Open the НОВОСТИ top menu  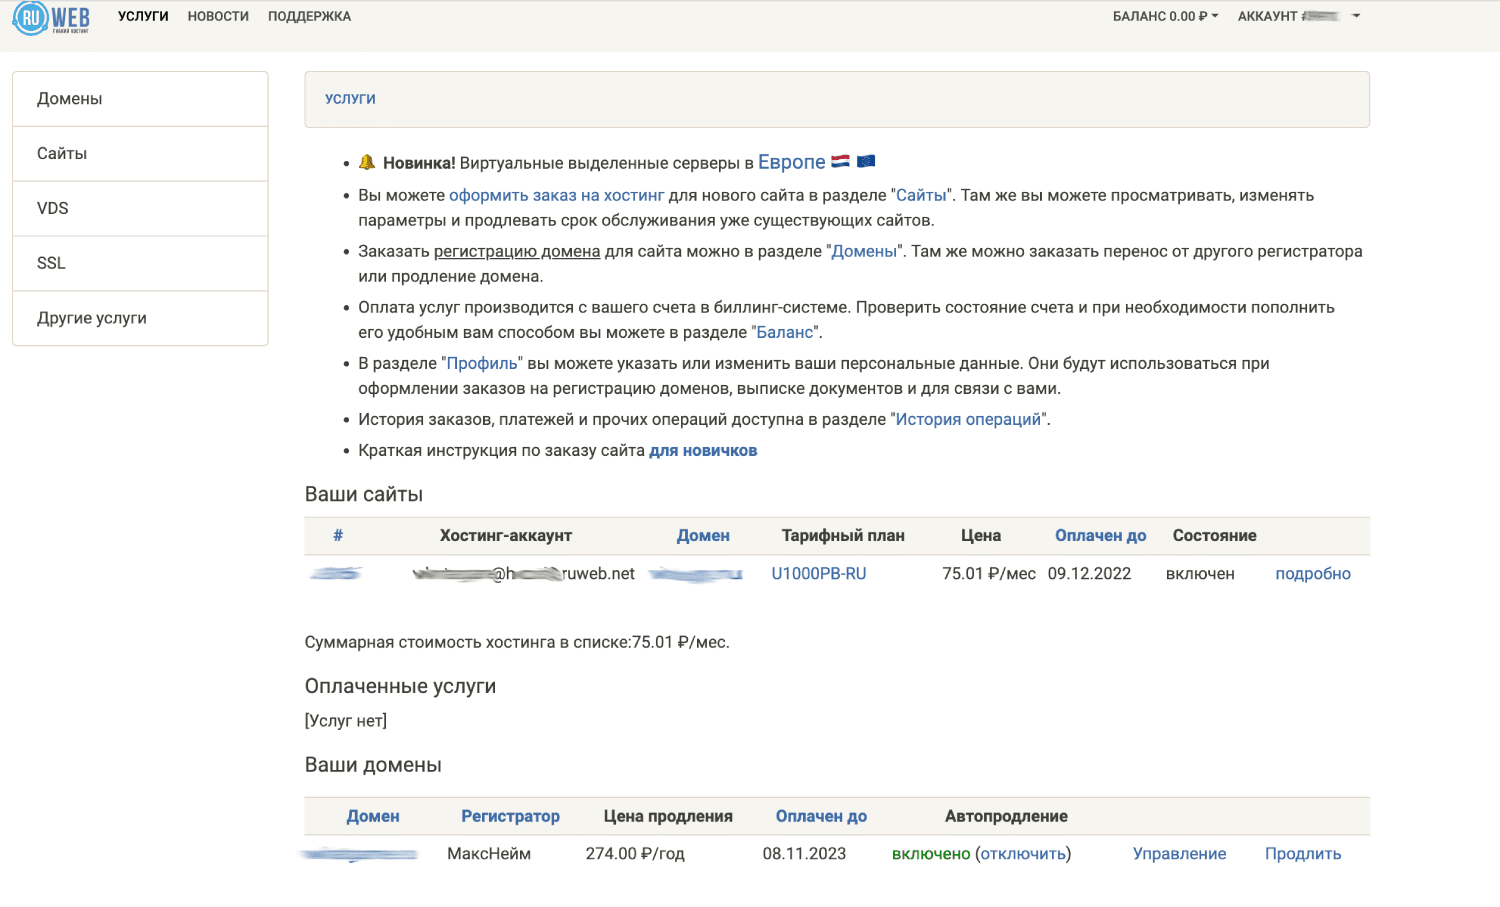pos(218,16)
